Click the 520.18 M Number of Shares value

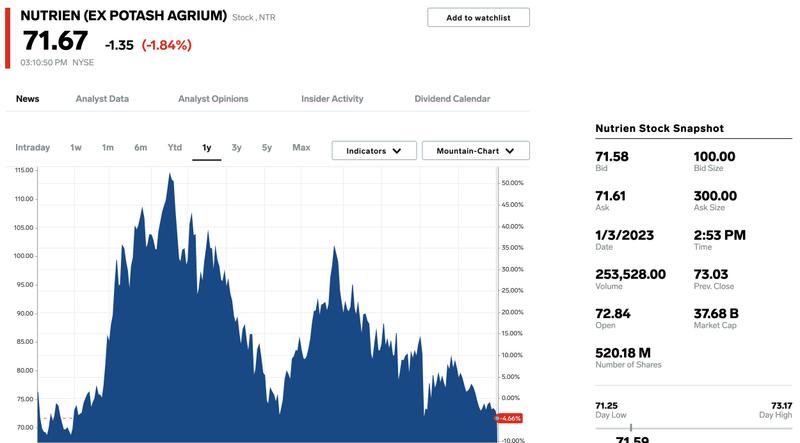(x=622, y=353)
